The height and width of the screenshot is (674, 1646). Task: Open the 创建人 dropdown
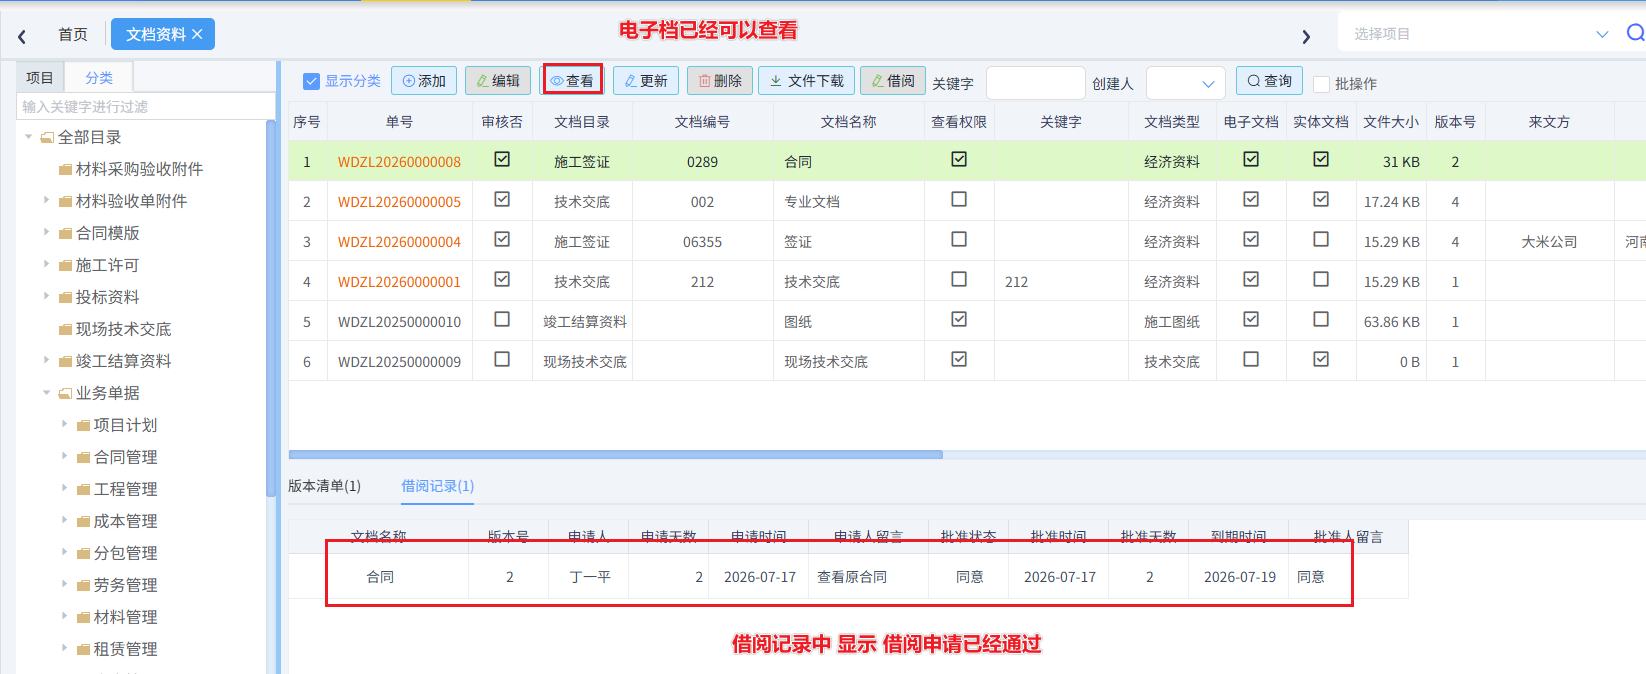click(x=1186, y=83)
